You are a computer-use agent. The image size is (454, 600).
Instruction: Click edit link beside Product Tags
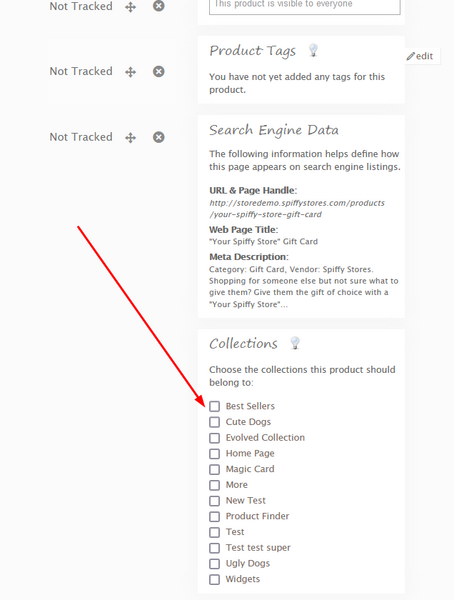coord(420,56)
